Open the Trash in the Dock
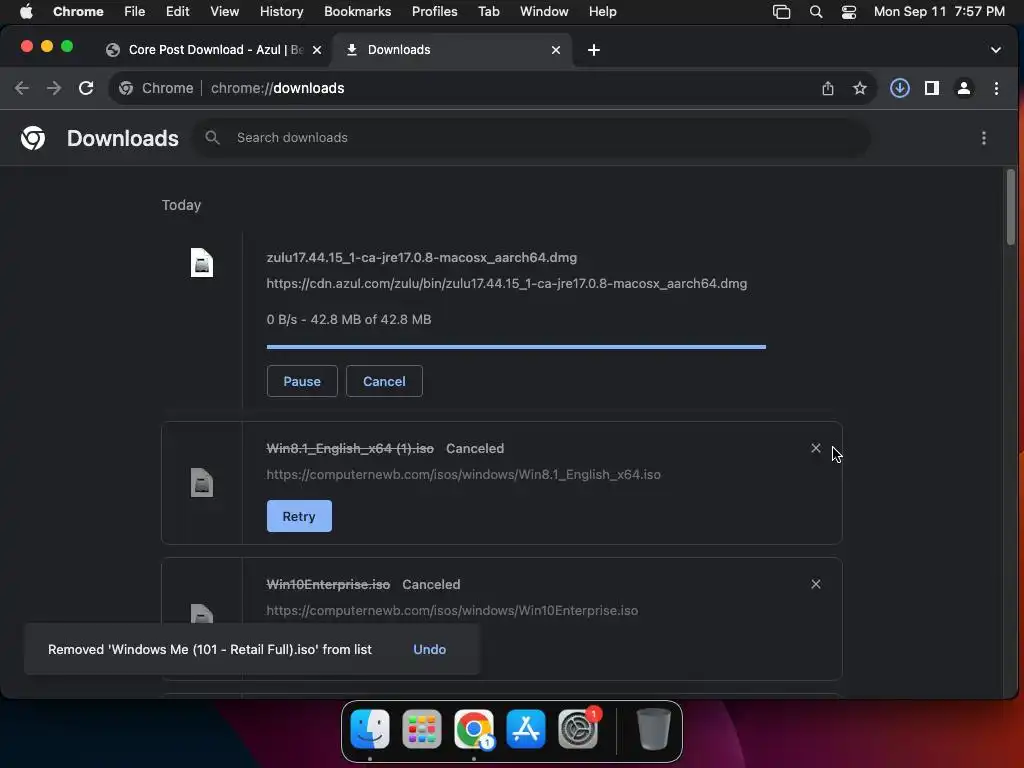This screenshot has height=768, width=1024. [653, 729]
